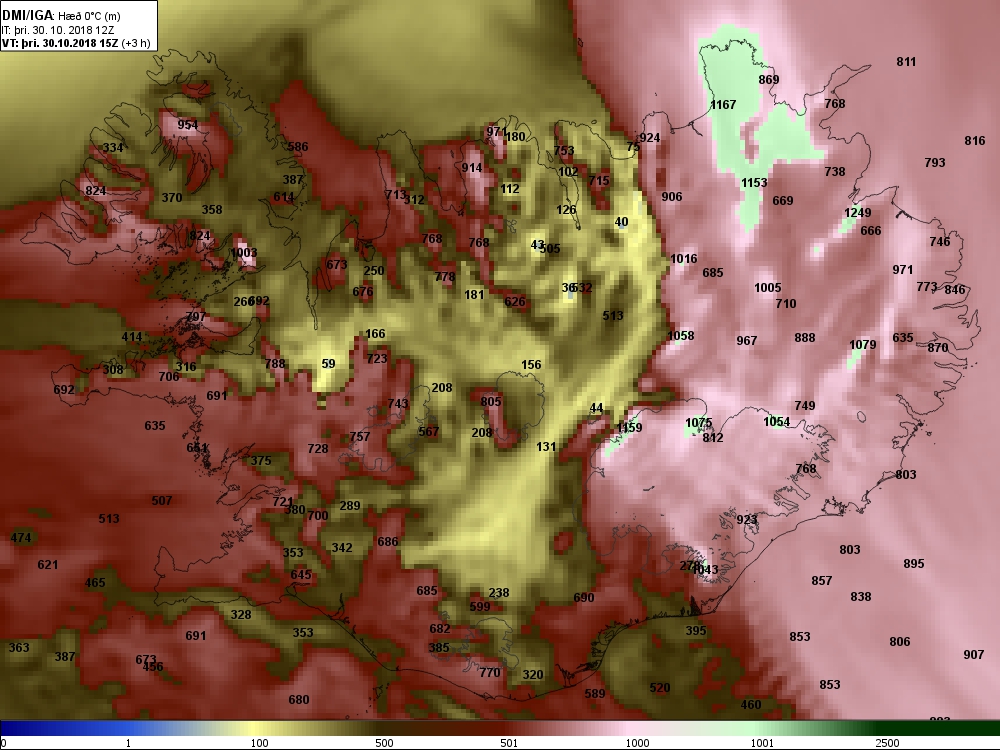Click the offshore value 895
This screenshot has width=1000, height=750.
tap(914, 564)
